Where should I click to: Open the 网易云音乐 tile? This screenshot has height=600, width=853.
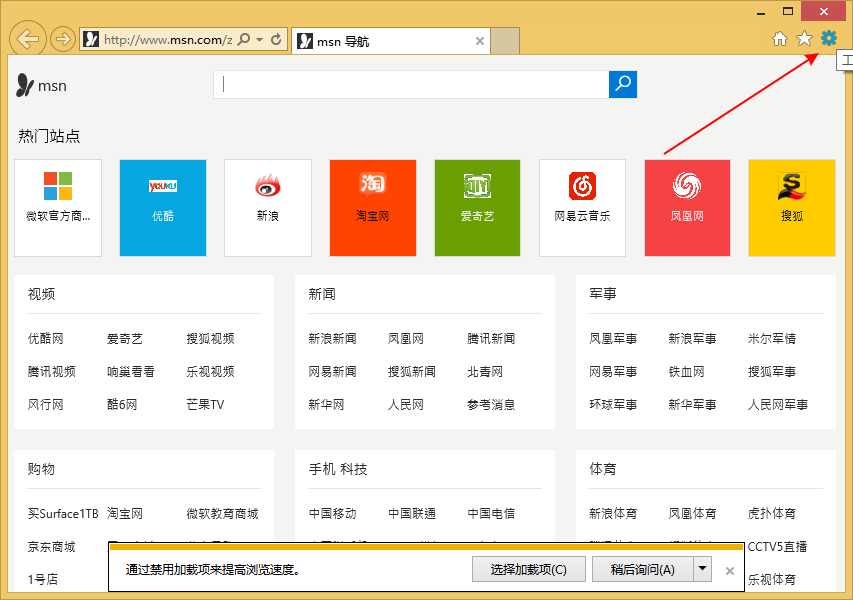pyautogui.click(x=582, y=208)
